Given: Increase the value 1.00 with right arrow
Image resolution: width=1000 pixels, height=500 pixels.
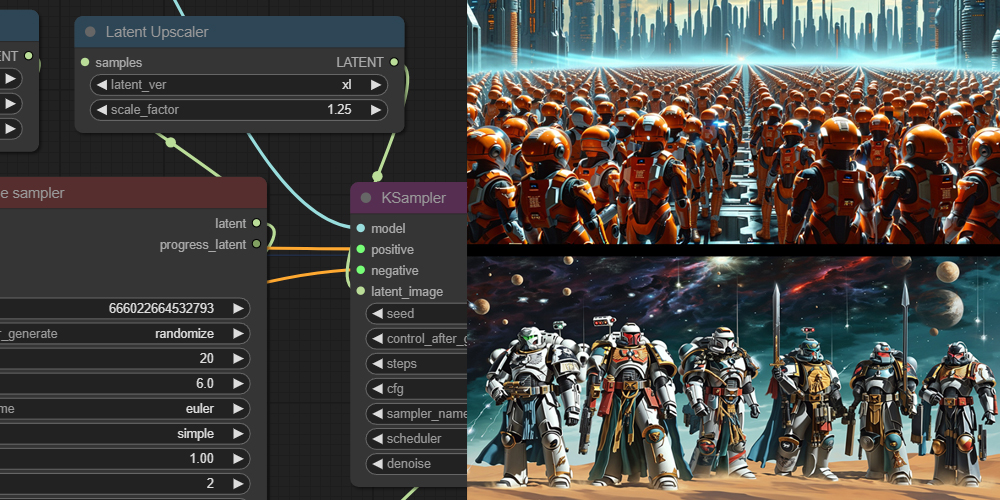Looking at the screenshot, I should coord(239,459).
